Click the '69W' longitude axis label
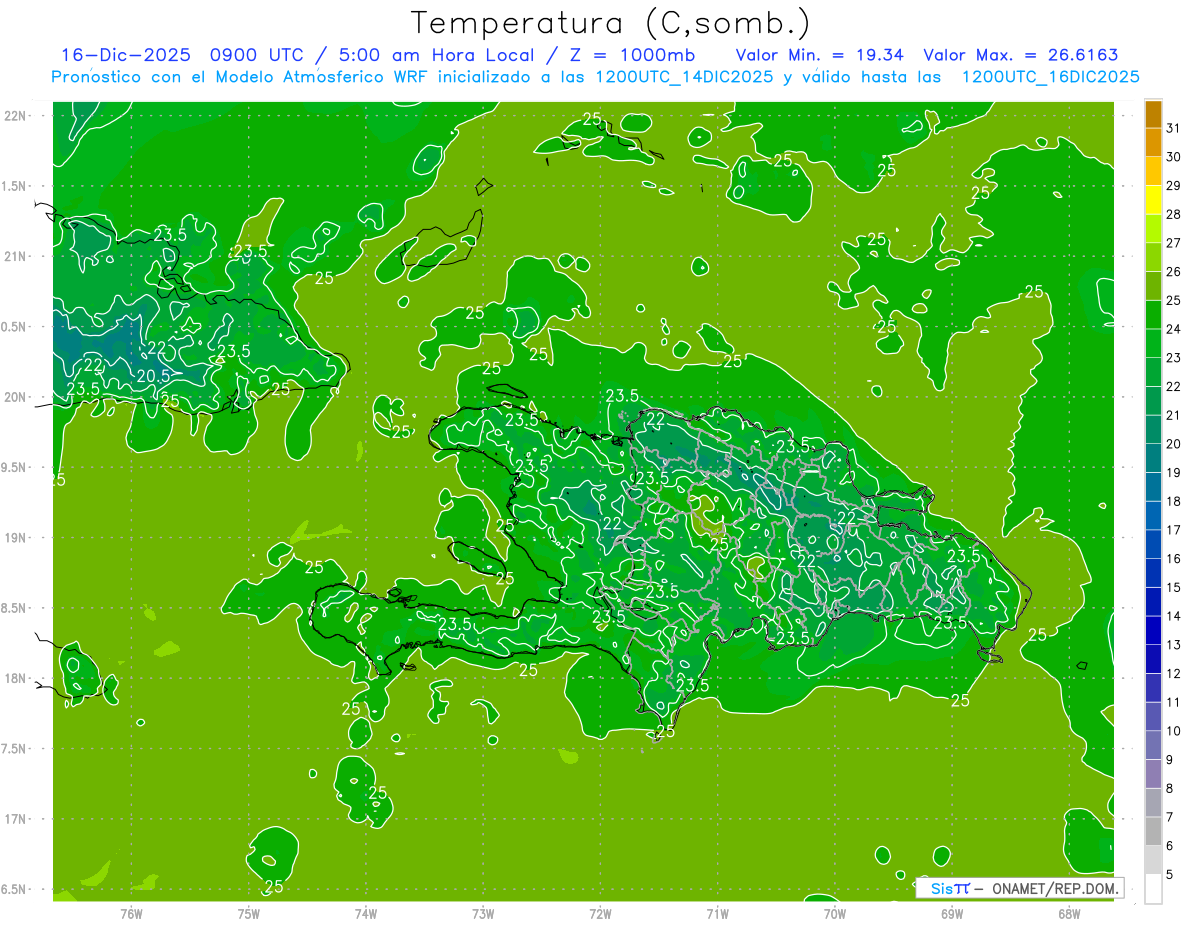Viewport: 1200px width, 927px height. pyautogui.click(x=952, y=914)
